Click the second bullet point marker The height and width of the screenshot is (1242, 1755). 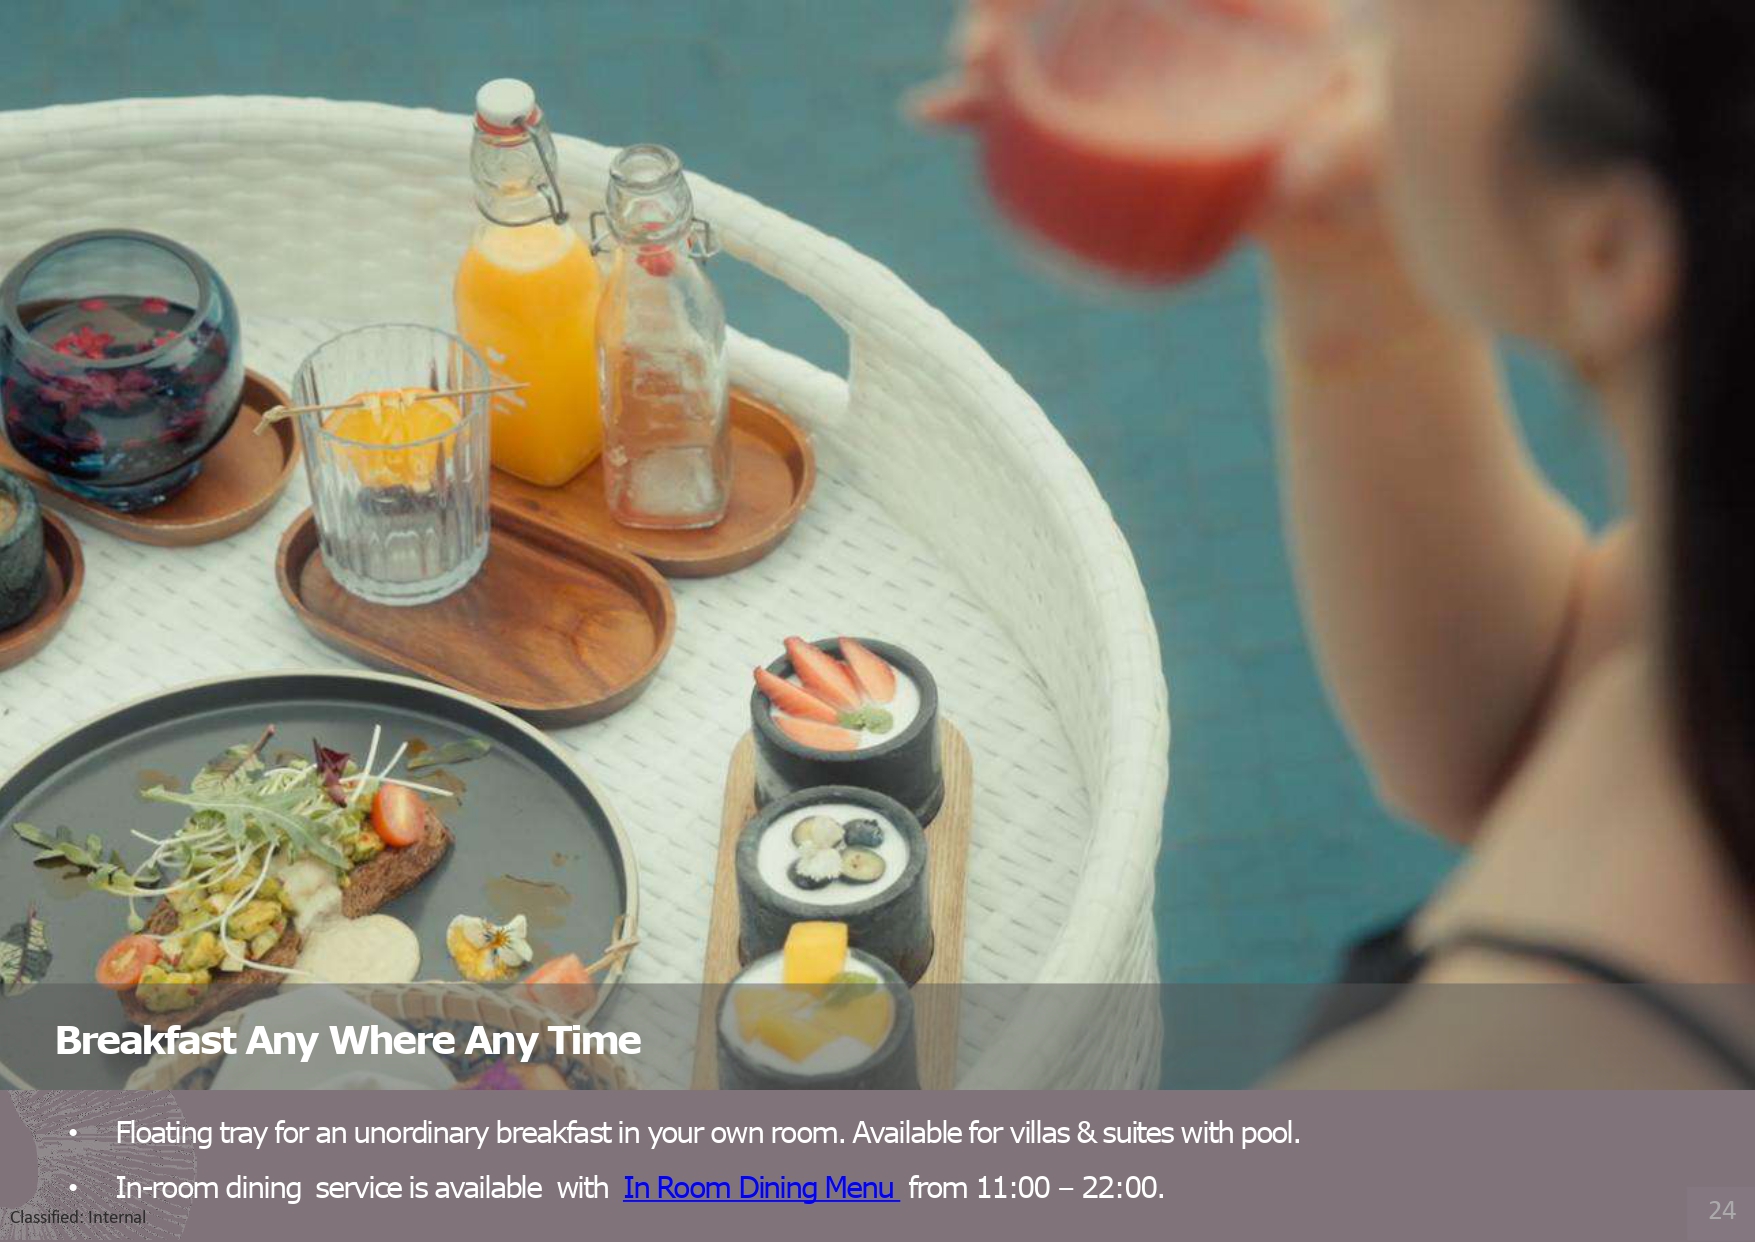point(73,1189)
